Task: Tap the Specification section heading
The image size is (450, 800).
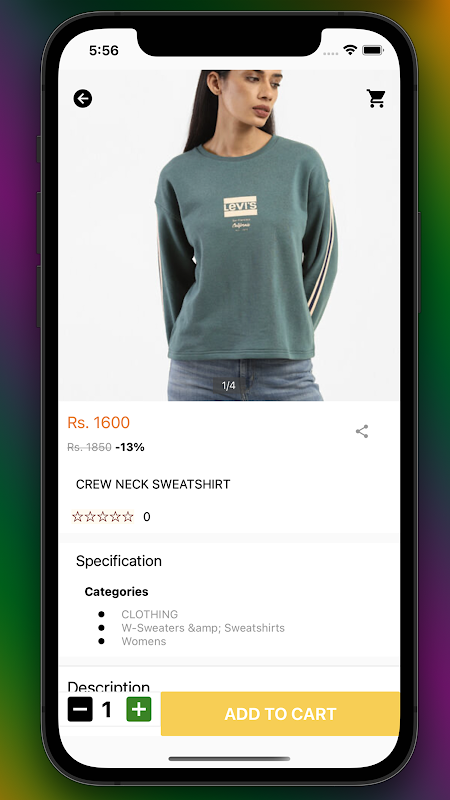Action: 119,561
